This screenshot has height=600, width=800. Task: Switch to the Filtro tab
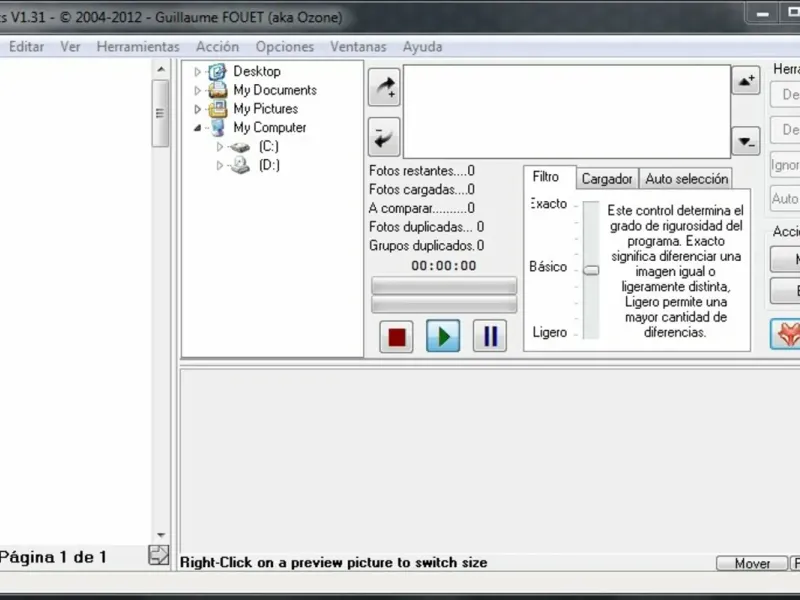click(549, 177)
